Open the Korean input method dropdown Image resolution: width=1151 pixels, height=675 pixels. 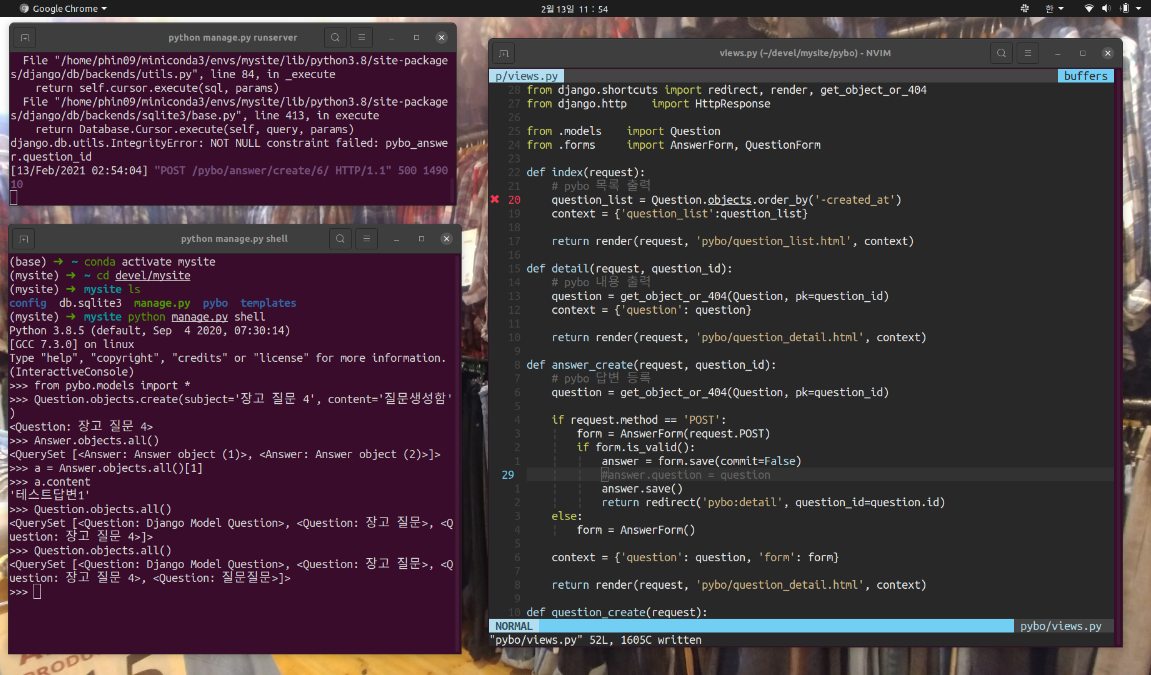coord(1054,8)
